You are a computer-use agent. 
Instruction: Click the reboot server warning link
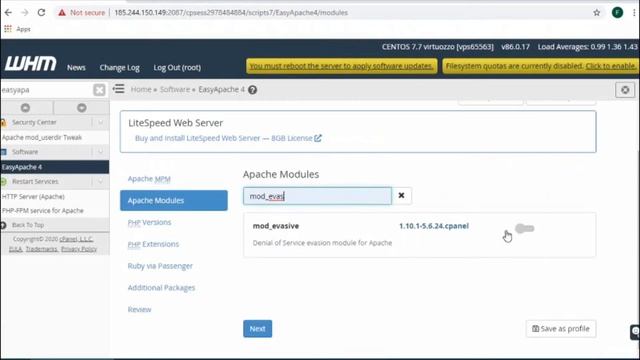click(x=341, y=66)
